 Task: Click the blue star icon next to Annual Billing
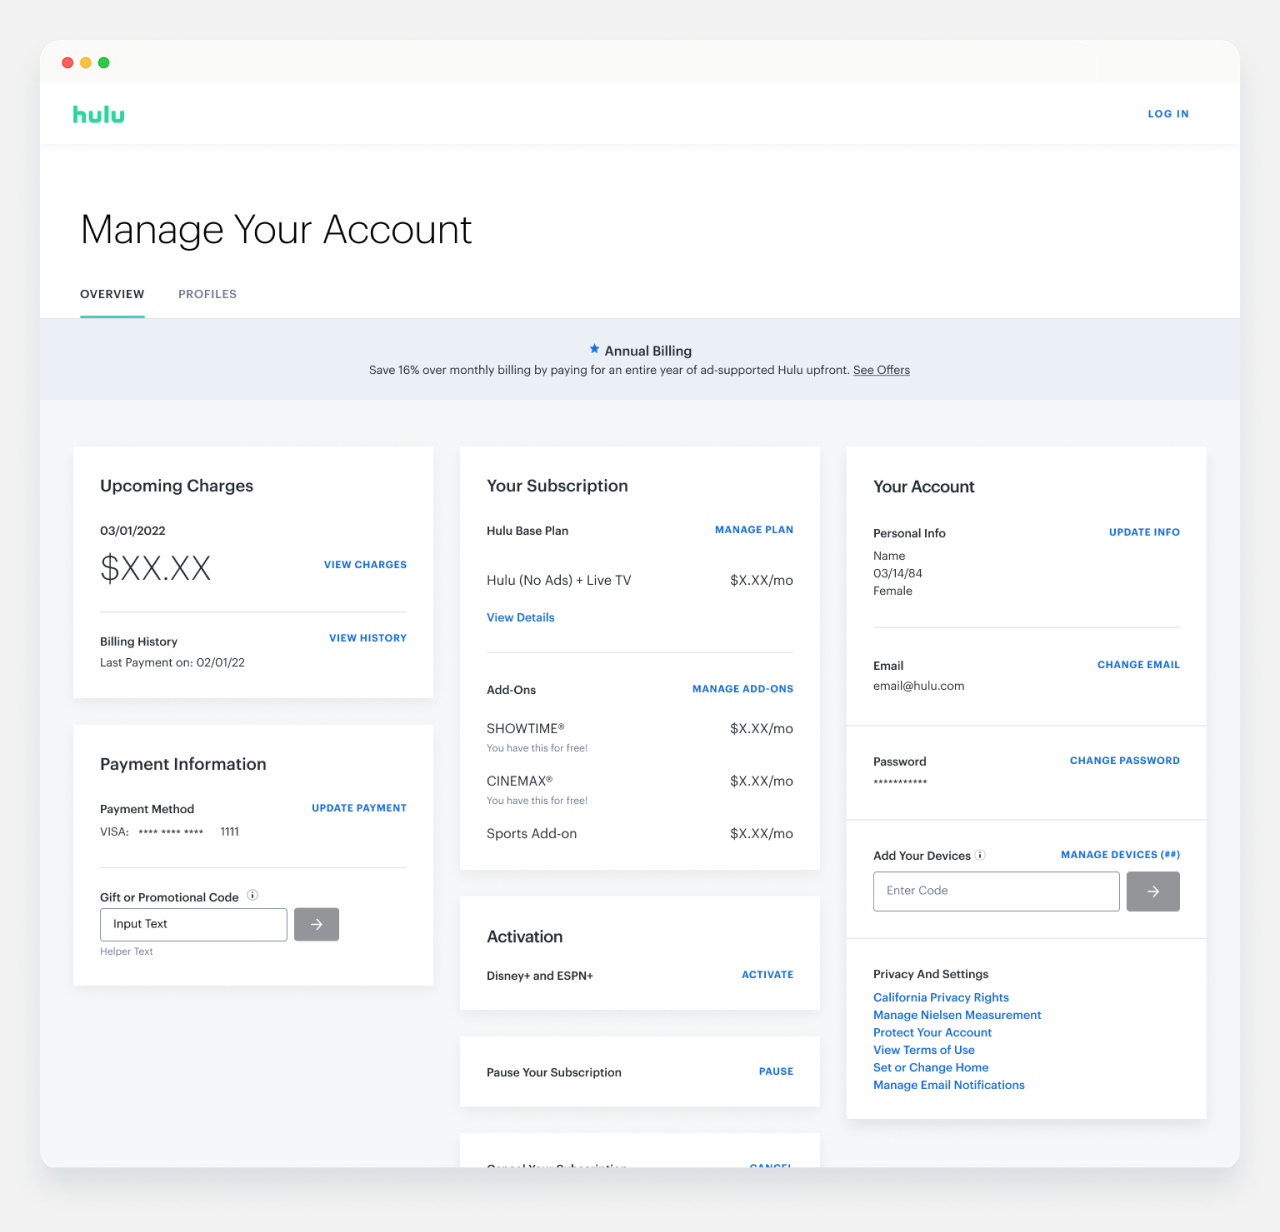594,349
